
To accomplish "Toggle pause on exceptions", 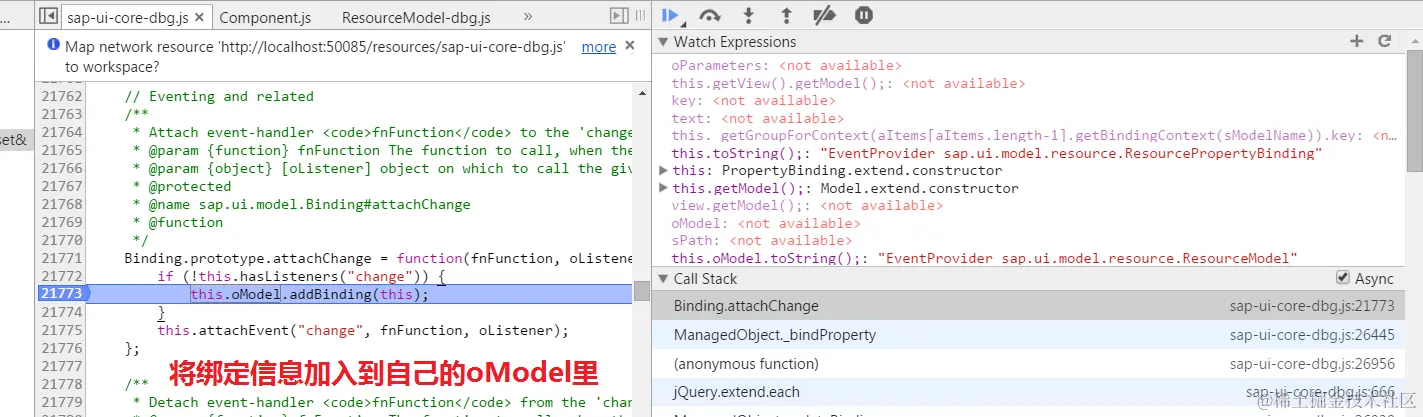I will point(864,15).
